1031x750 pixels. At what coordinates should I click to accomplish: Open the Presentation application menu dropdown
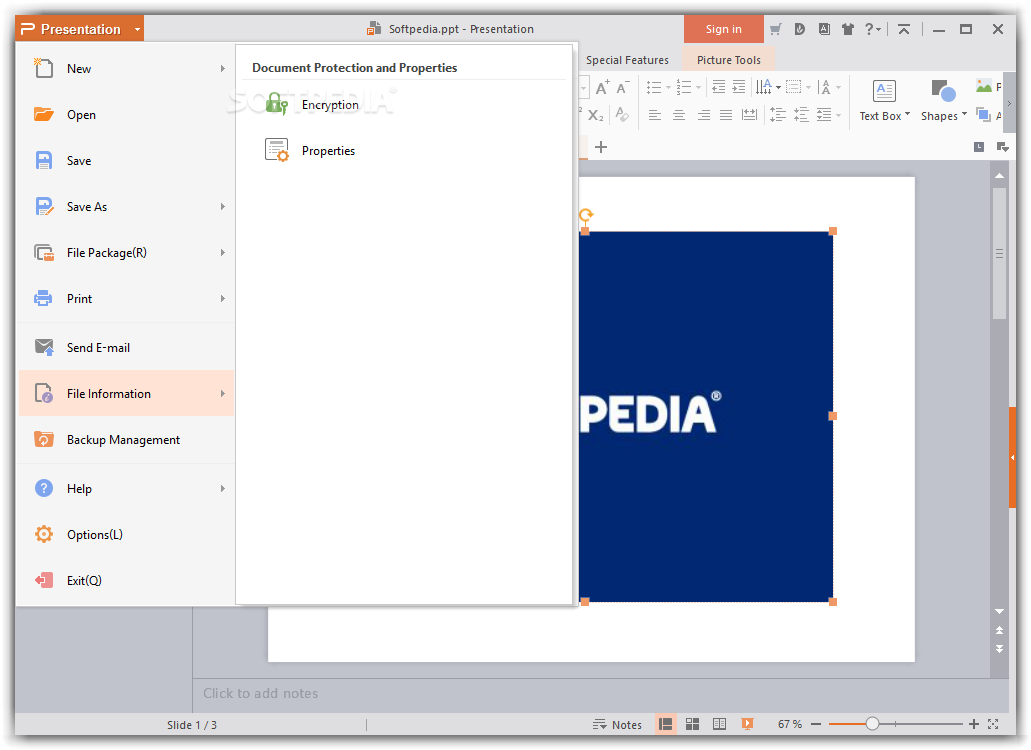click(137, 30)
